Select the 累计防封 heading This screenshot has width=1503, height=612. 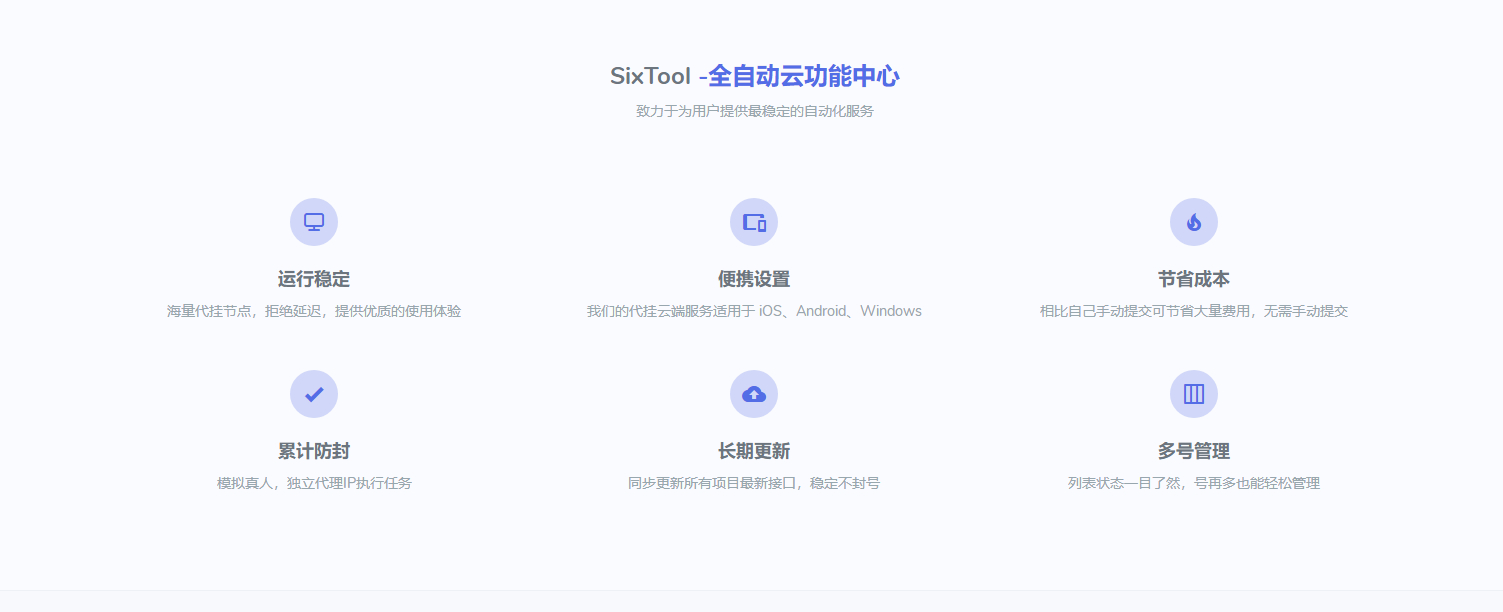[314, 451]
